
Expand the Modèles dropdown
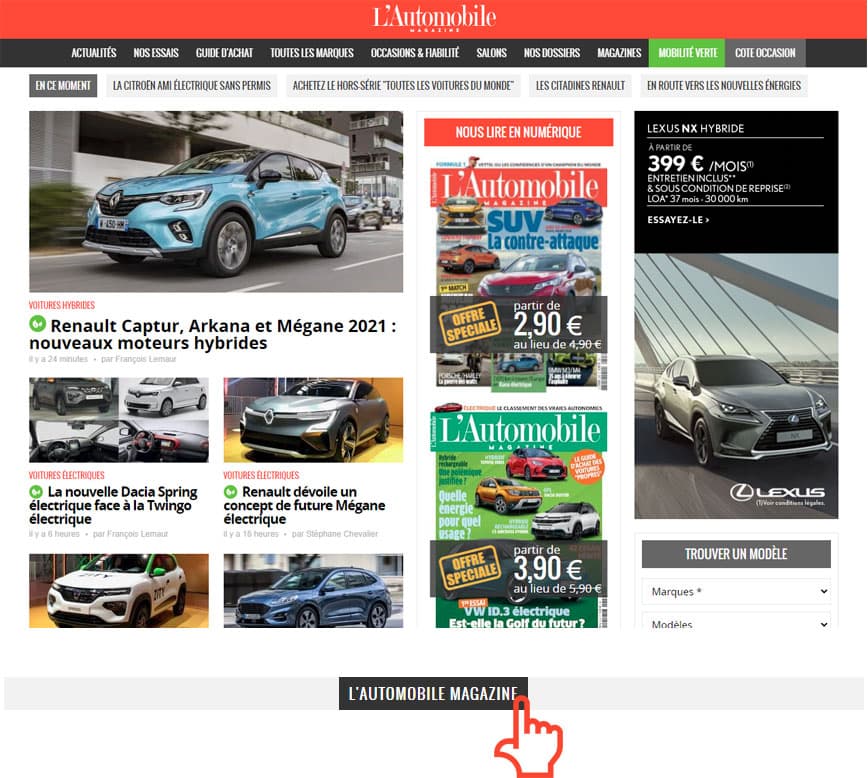click(x=736, y=621)
